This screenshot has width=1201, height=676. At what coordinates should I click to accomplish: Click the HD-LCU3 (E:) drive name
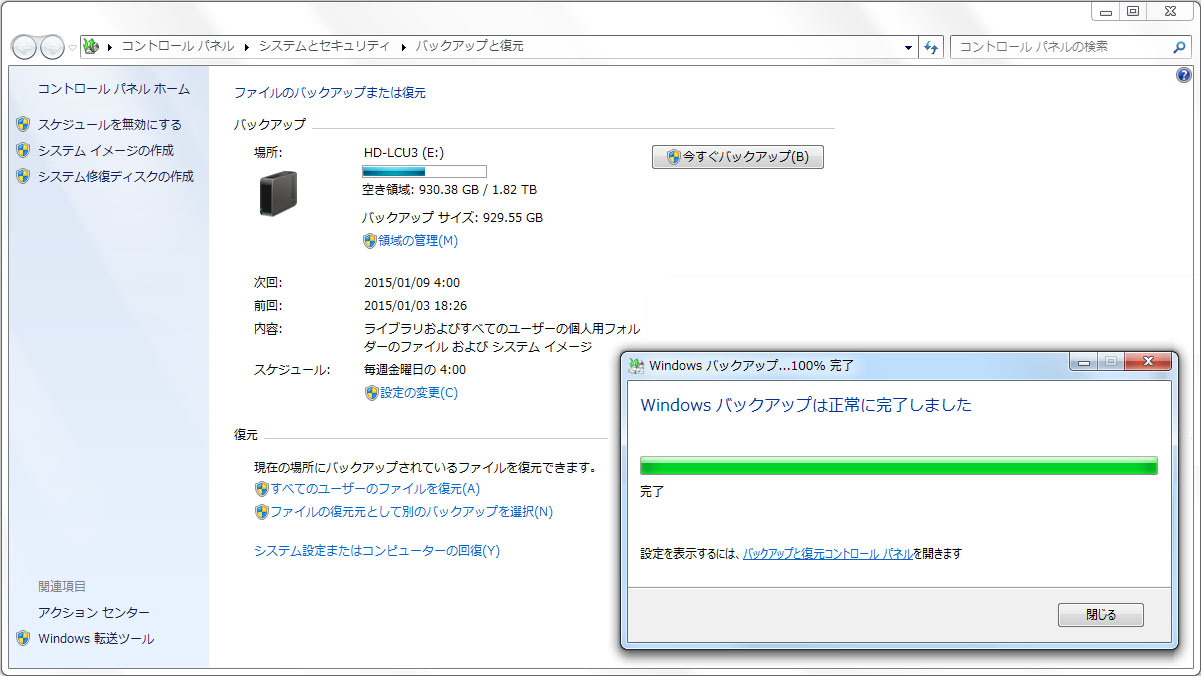404,153
